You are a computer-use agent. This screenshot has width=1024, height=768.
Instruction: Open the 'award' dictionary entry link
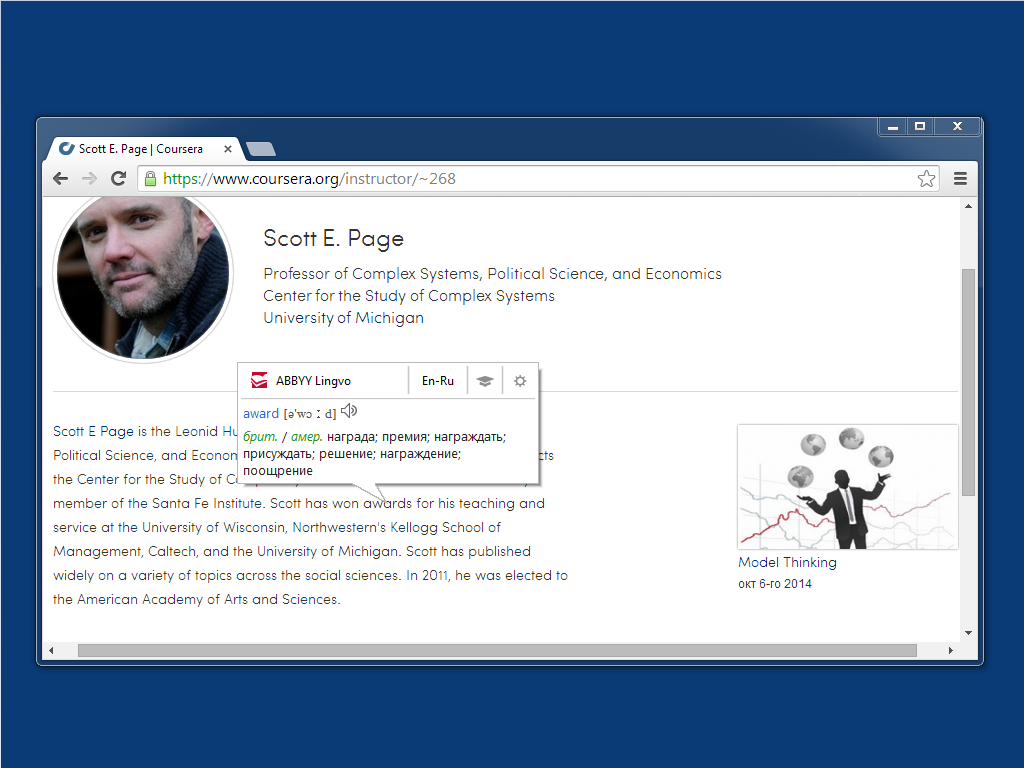[x=261, y=413]
